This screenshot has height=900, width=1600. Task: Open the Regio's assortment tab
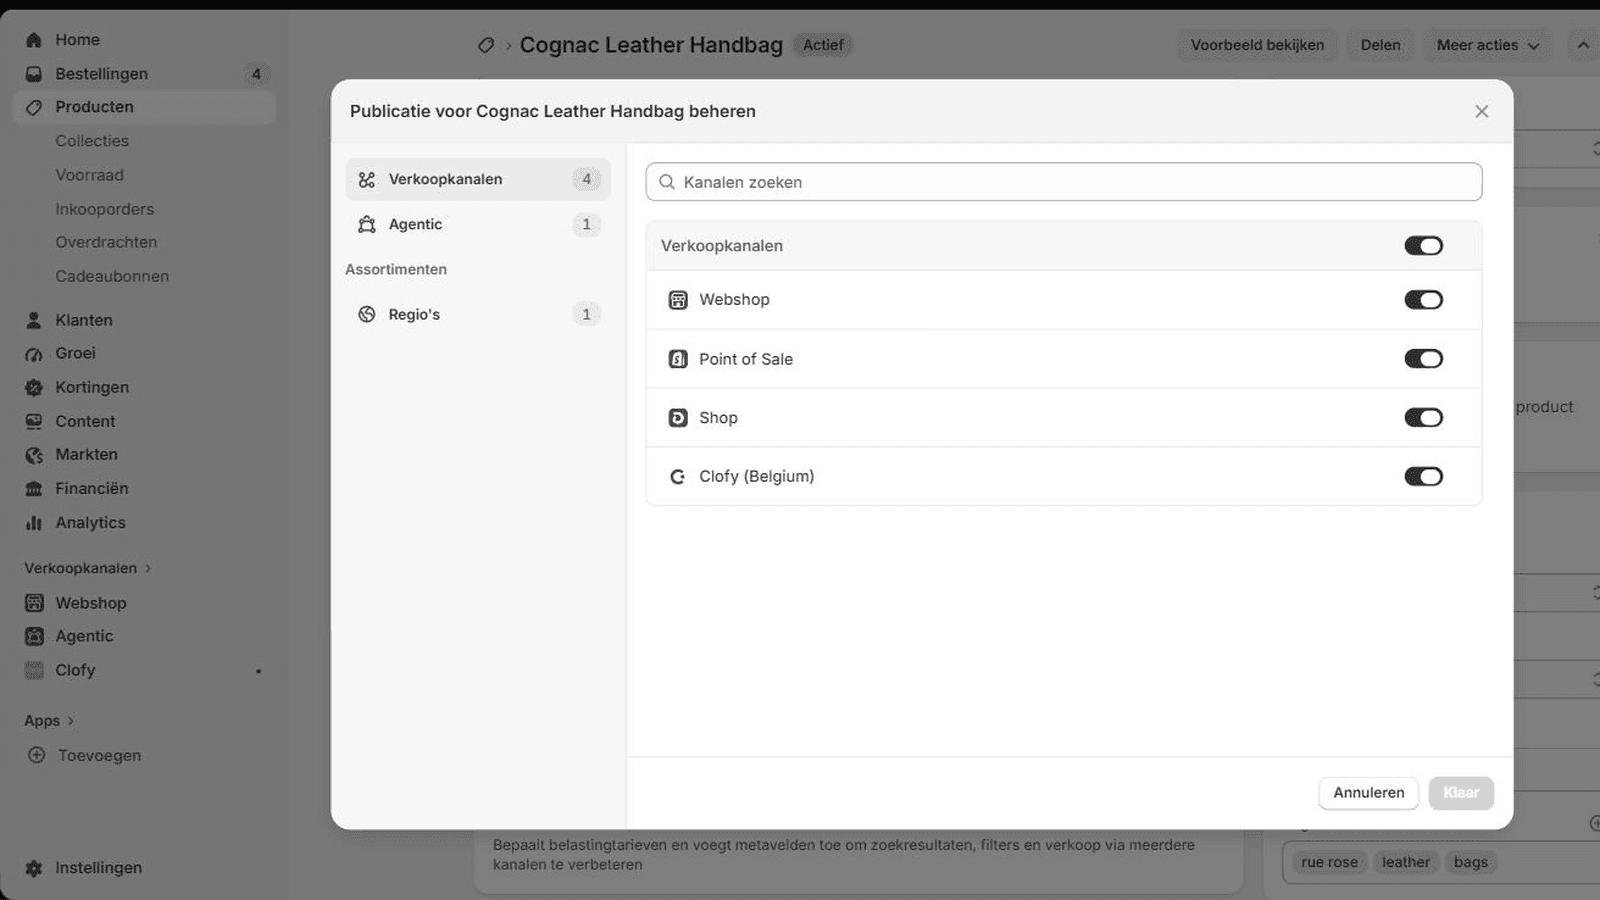[478, 314]
